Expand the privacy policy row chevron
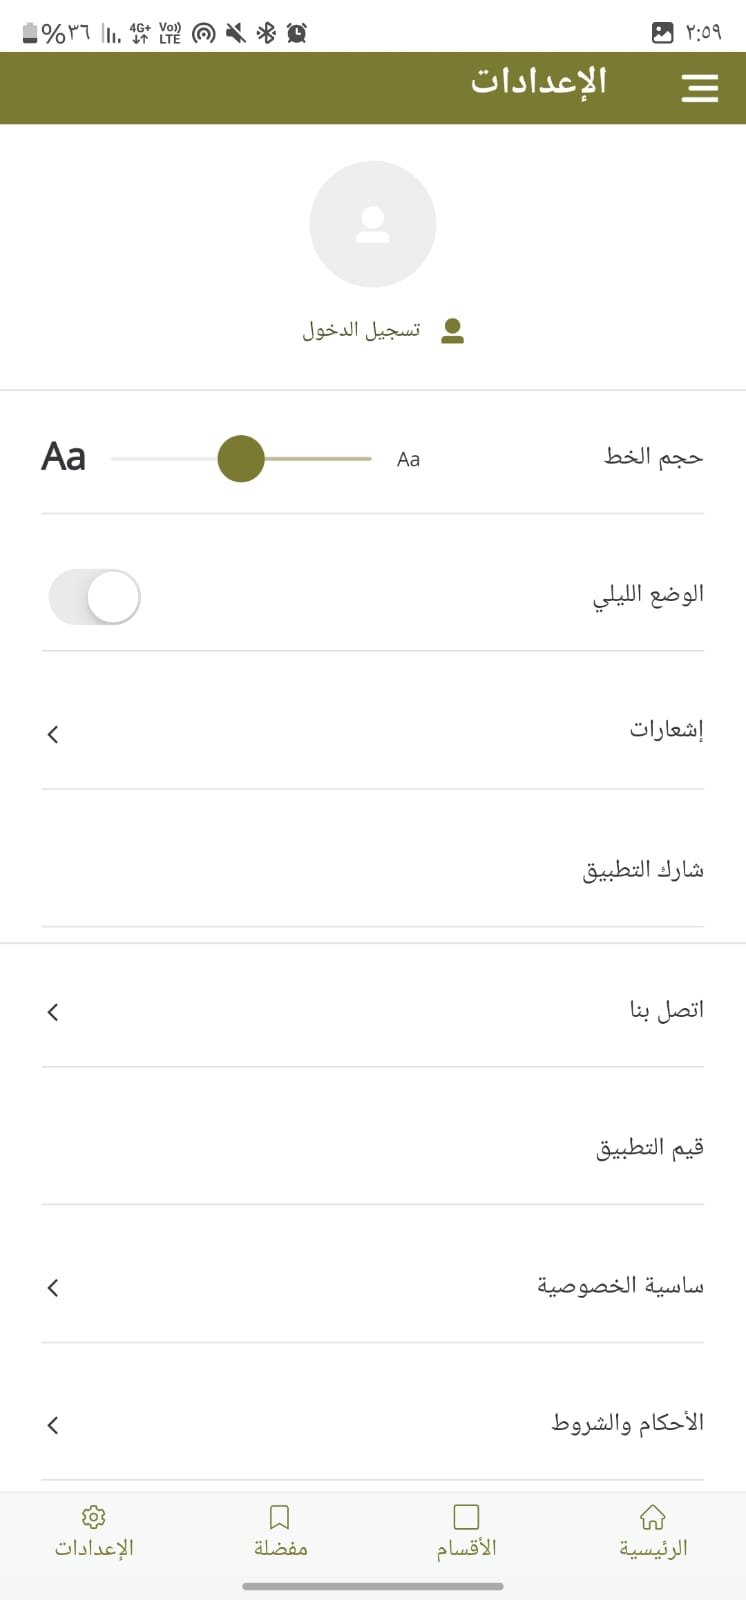The width and height of the screenshot is (746, 1600). (53, 1288)
